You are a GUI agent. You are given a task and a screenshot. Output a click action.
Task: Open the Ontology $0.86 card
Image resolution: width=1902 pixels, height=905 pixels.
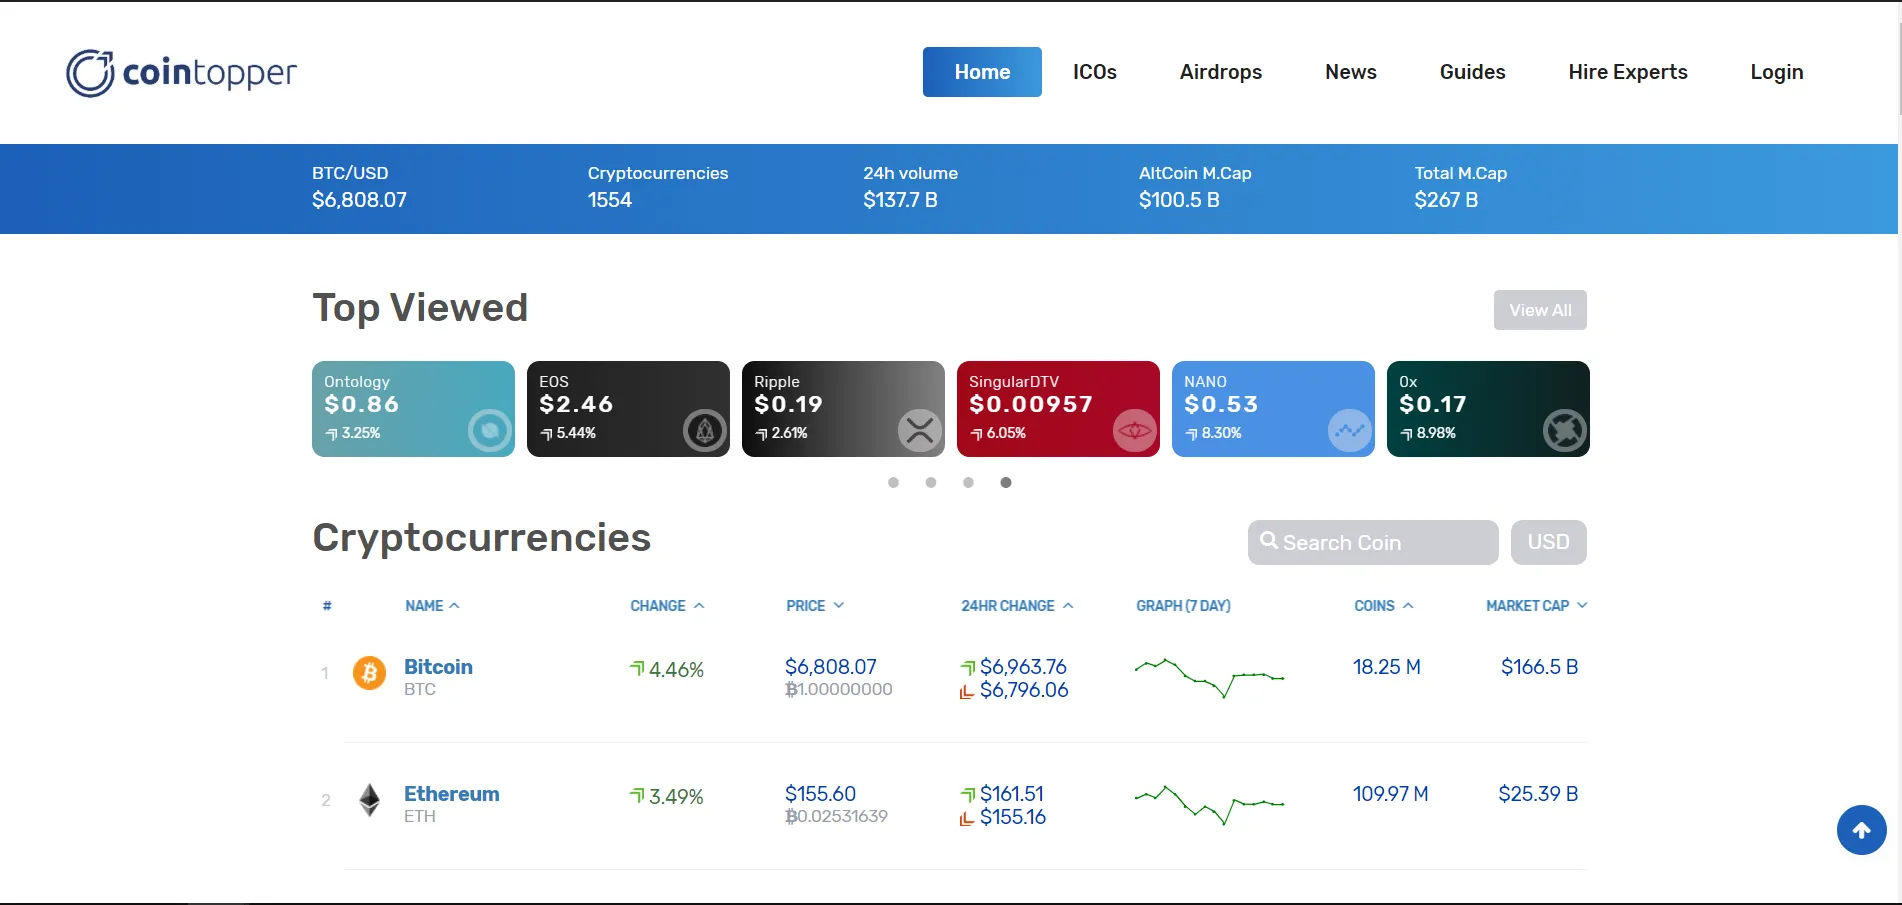(x=413, y=409)
